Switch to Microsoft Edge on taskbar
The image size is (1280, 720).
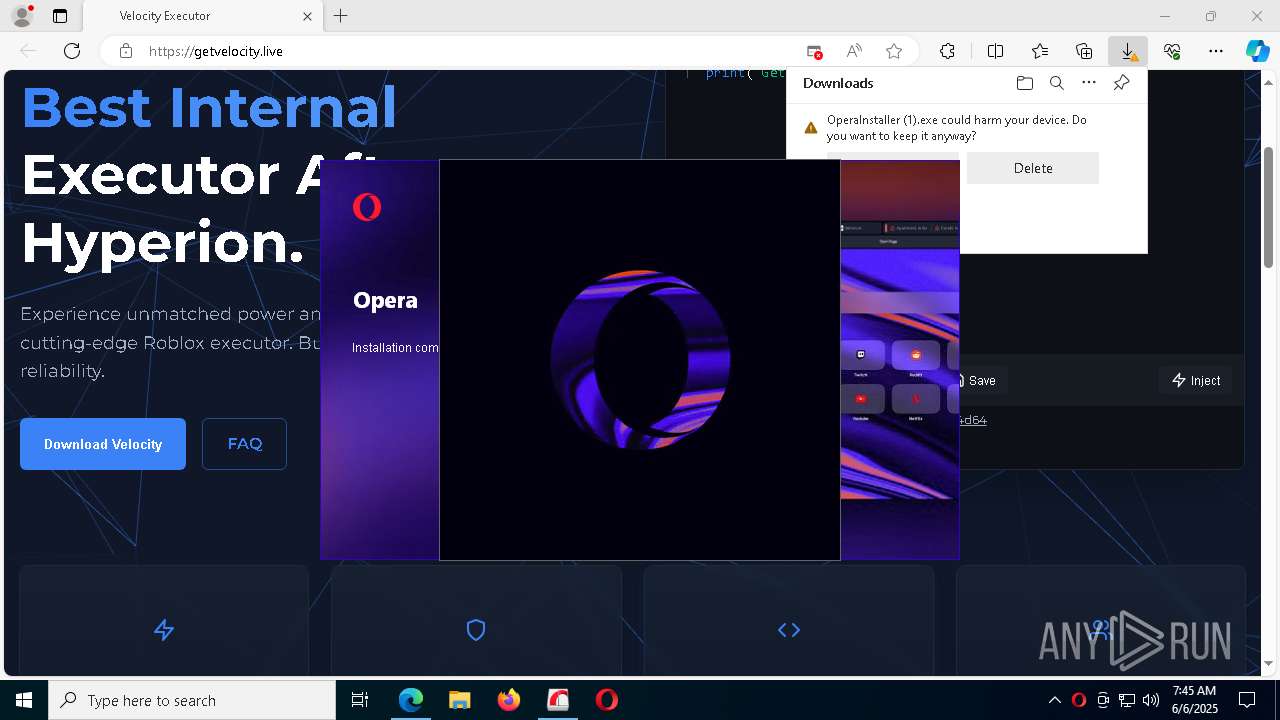coord(411,700)
